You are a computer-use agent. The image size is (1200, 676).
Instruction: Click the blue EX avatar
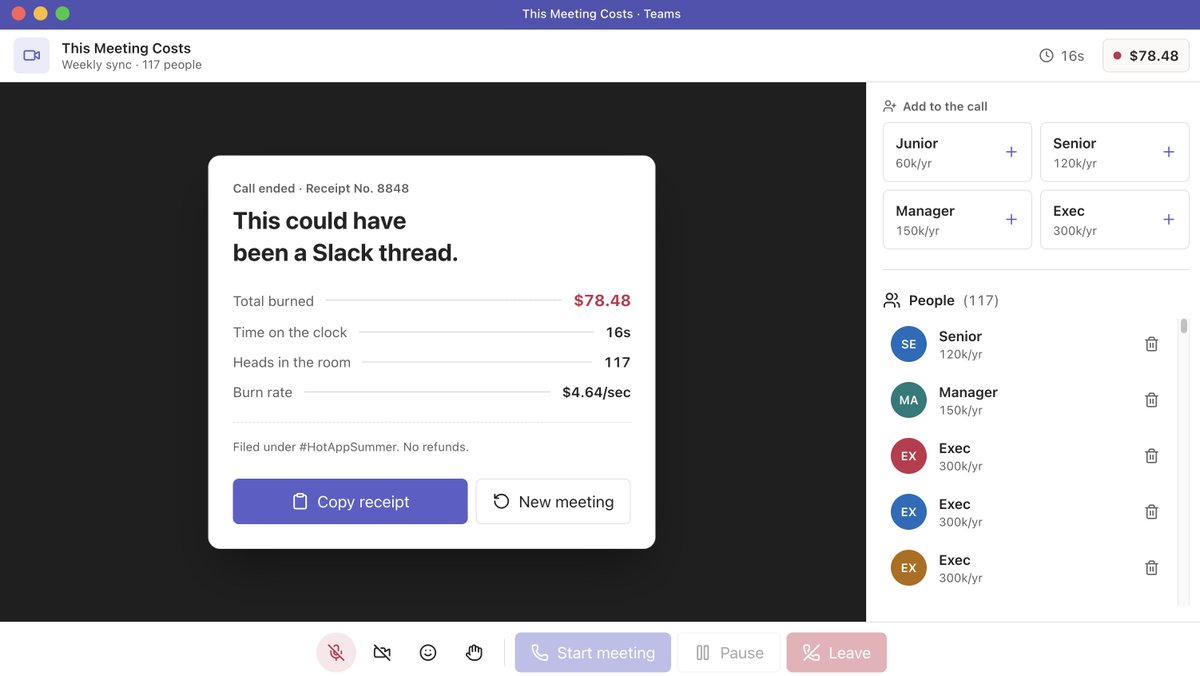[908, 512]
